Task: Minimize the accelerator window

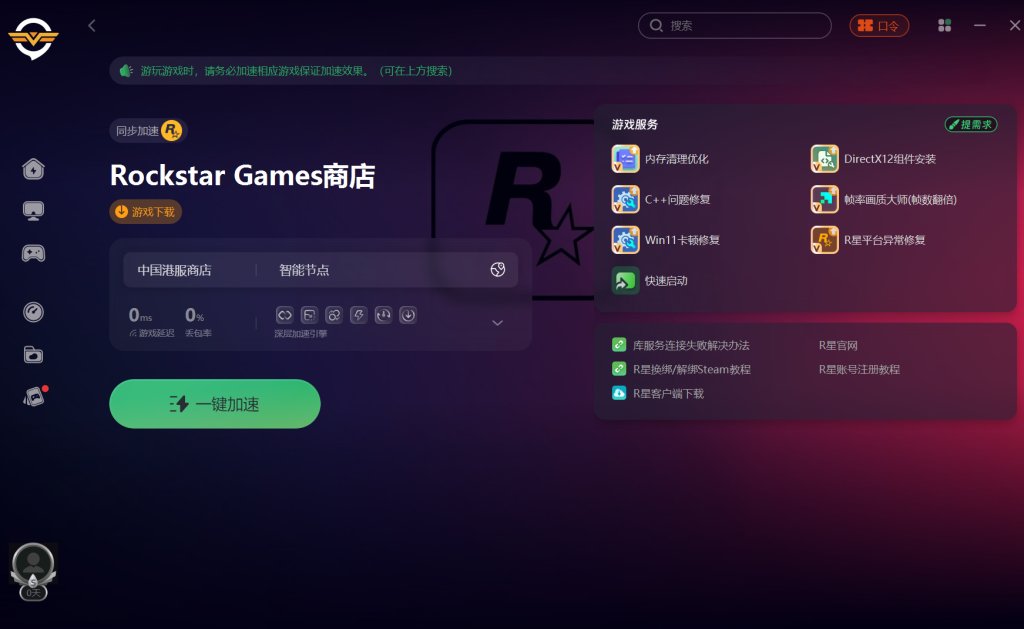Action: tap(980, 25)
